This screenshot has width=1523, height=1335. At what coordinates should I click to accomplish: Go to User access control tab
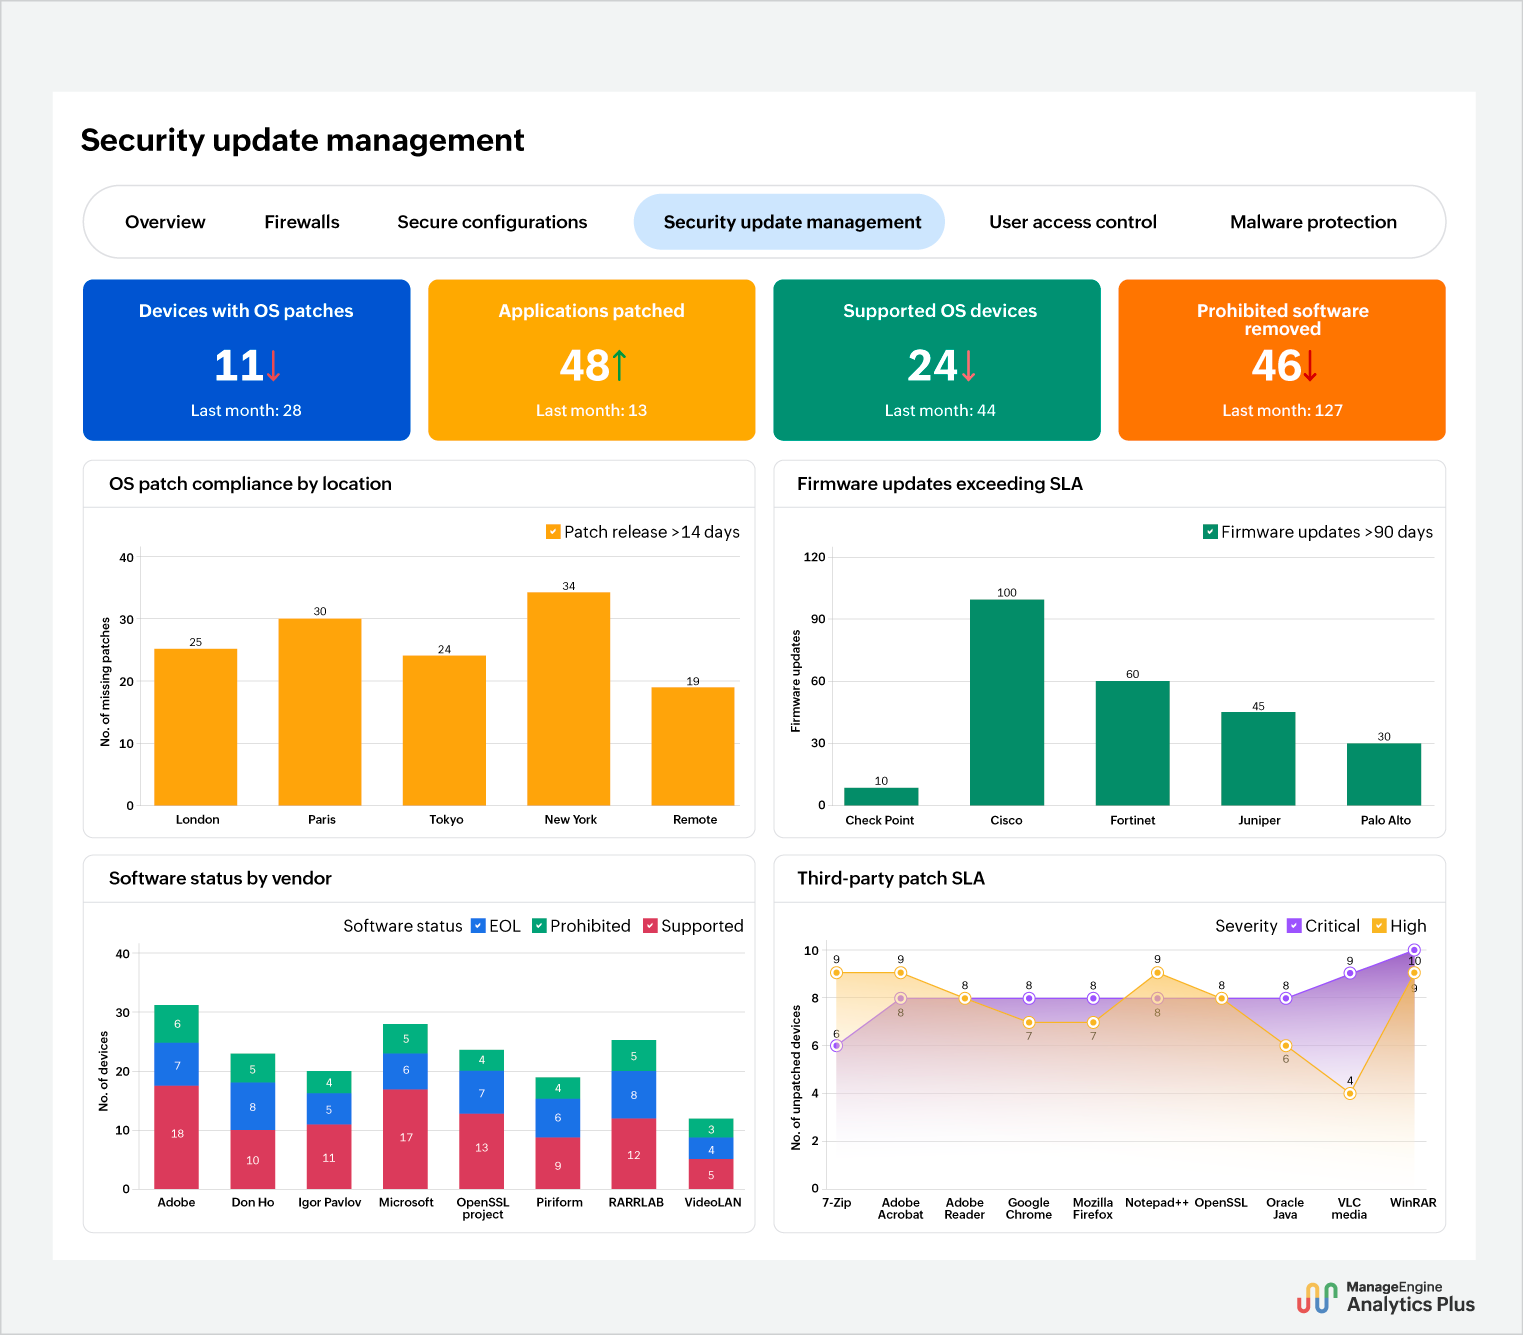[x=1073, y=222]
